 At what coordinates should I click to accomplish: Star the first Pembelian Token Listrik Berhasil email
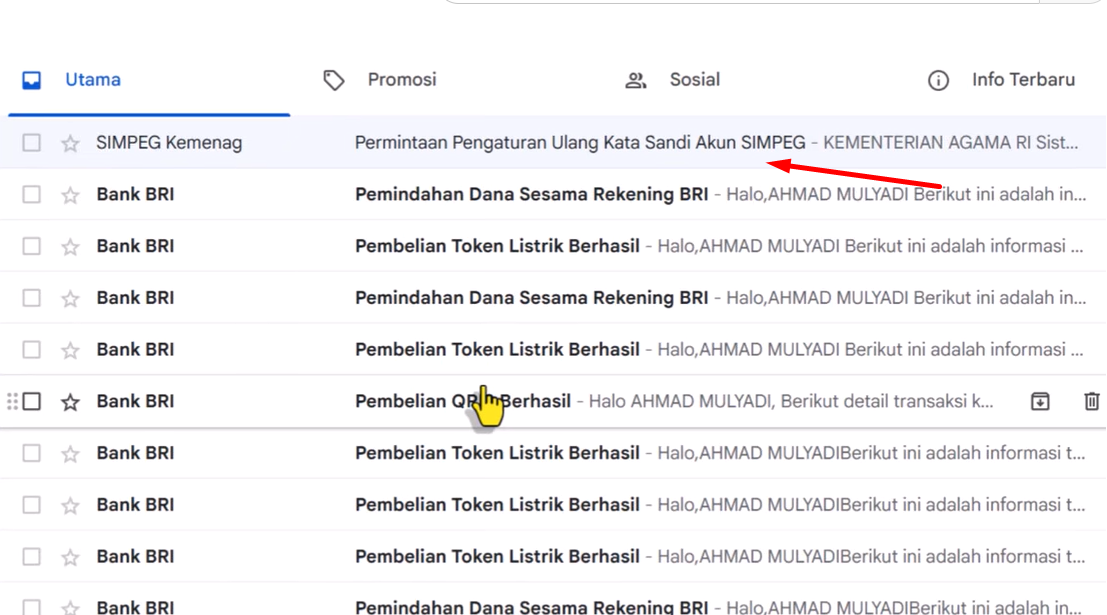[x=70, y=246]
